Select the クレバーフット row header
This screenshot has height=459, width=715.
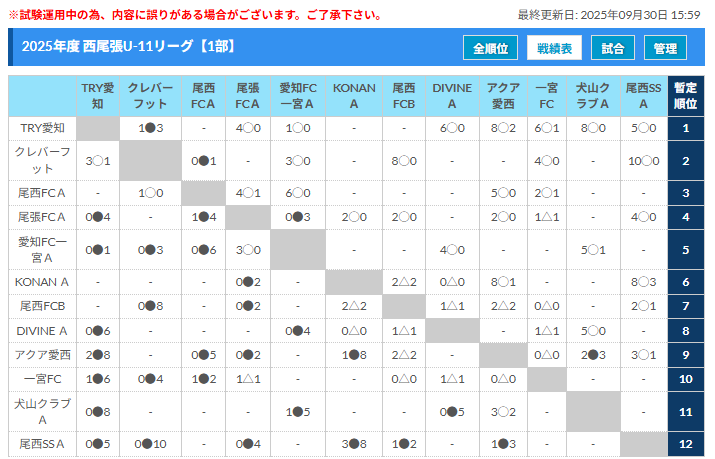[x=42, y=160]
